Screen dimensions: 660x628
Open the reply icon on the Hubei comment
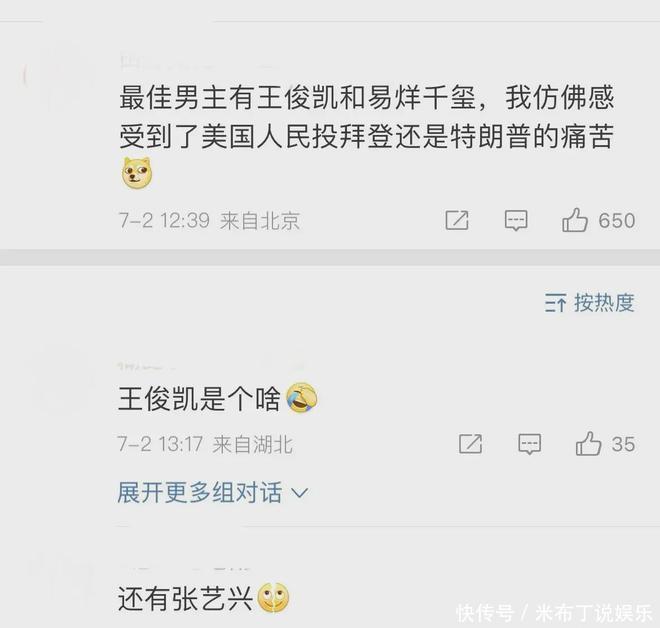click(x=529, y=444)
